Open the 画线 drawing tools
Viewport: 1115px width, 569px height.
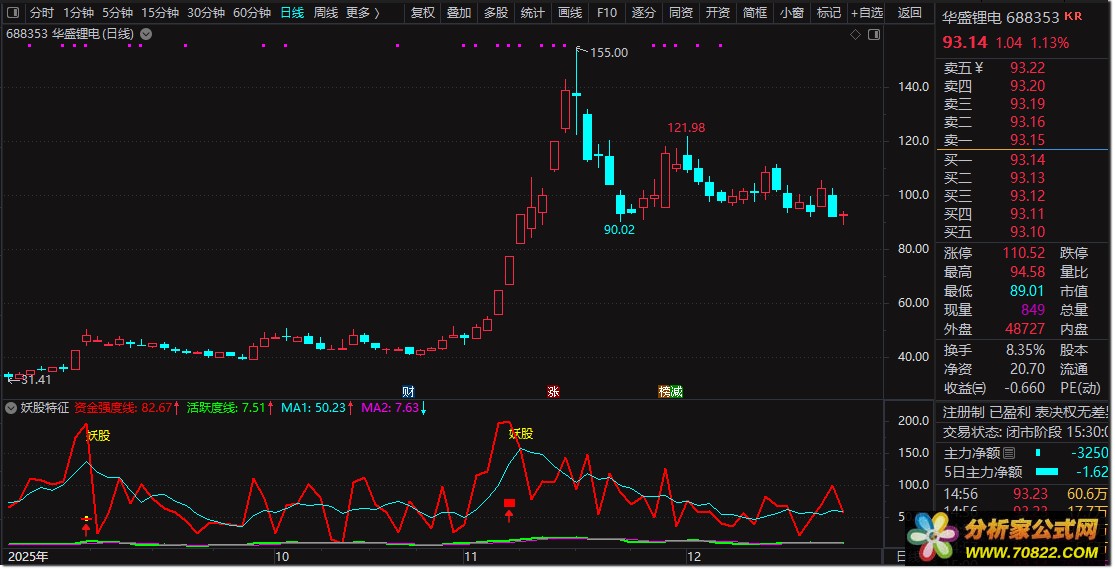point(569,13)
